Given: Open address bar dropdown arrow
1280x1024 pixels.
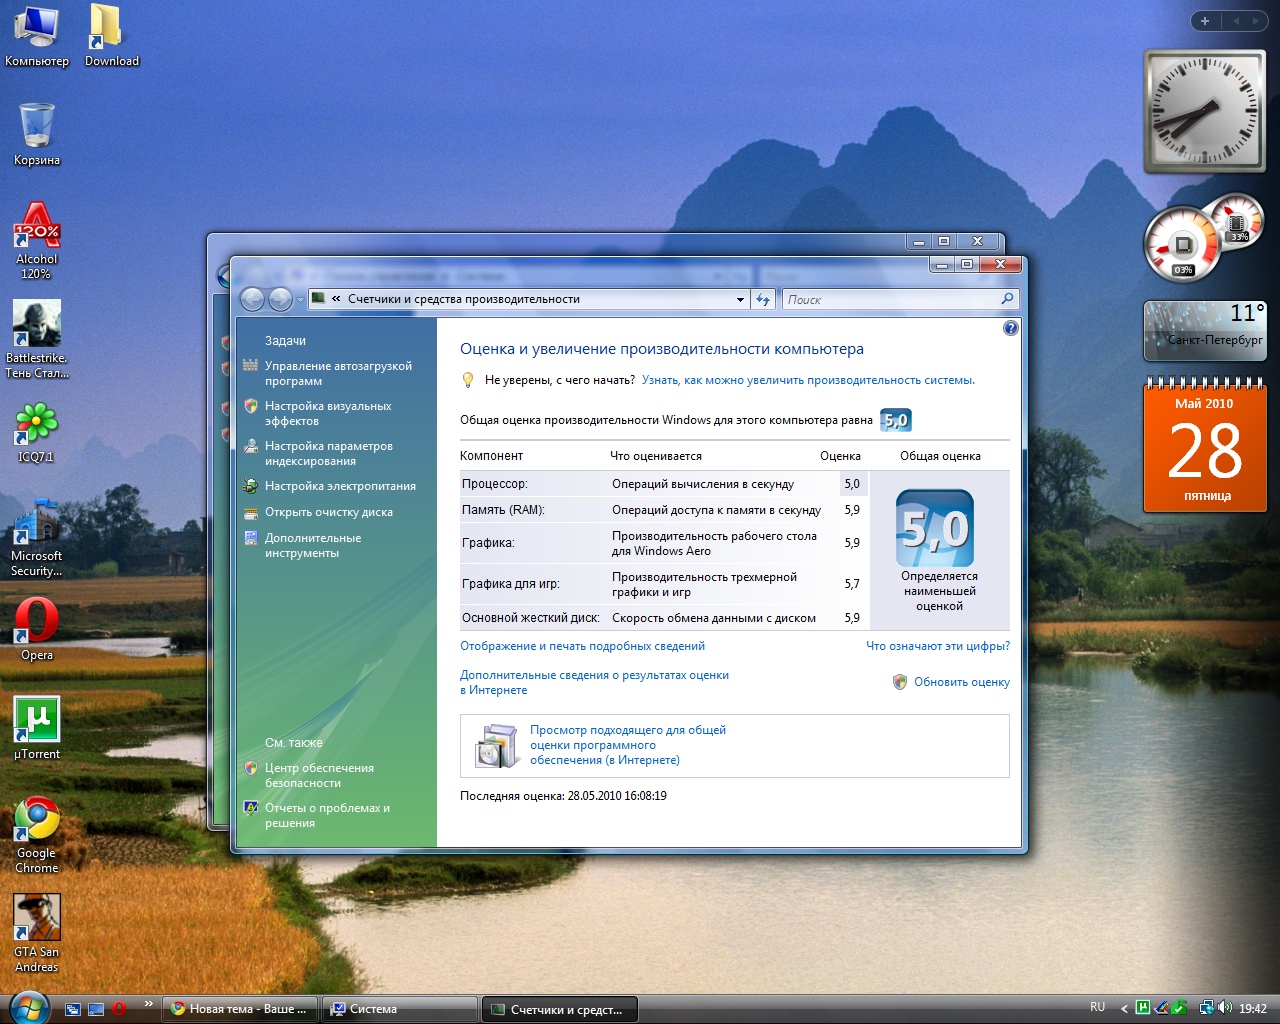Looking at the screenshot, I should (x=740, y=299).
